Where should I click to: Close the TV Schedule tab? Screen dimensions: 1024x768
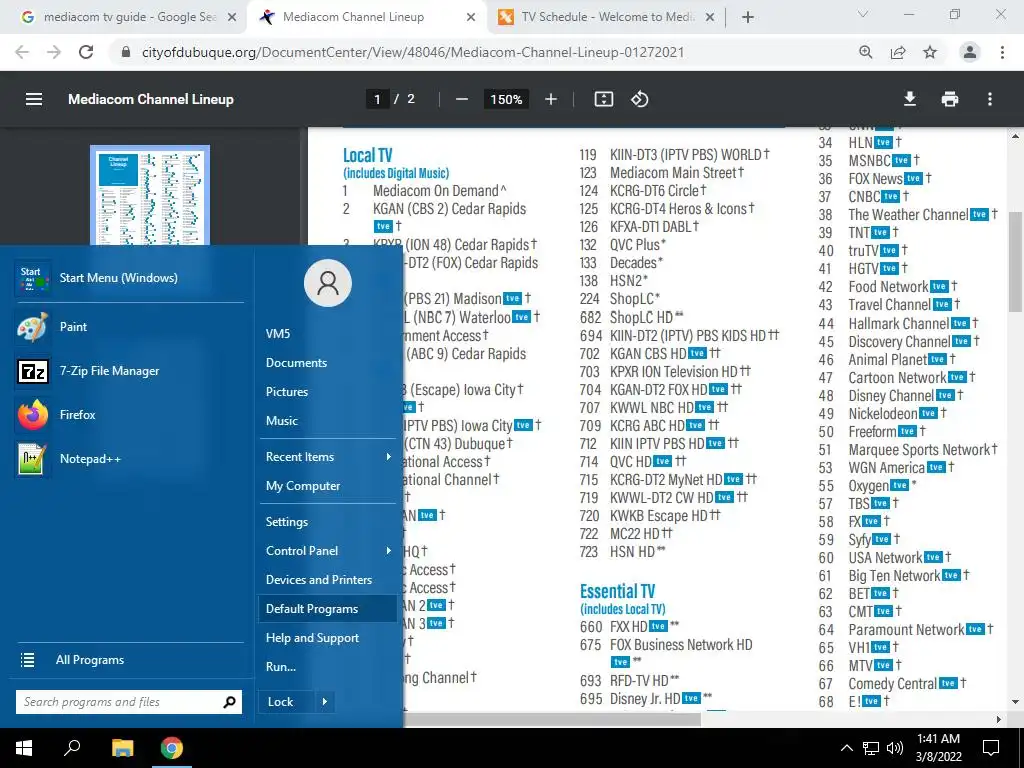[x=711, y=17]
